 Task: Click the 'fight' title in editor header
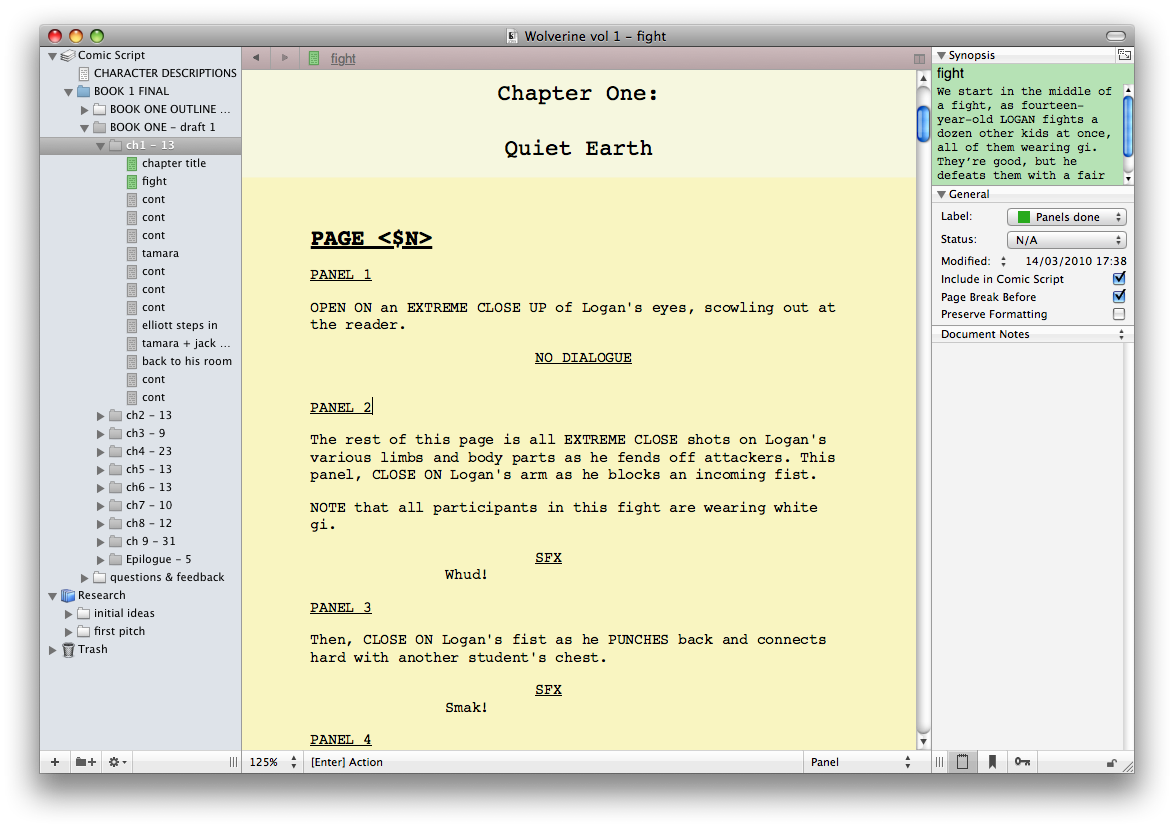point(343,59)
